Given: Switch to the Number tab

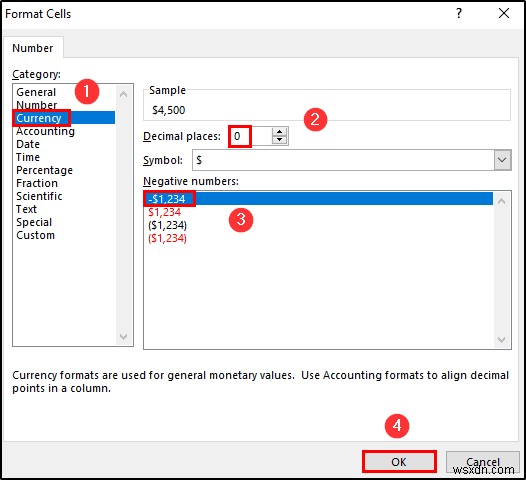Looking at the screenshot, I should point(33,48).
